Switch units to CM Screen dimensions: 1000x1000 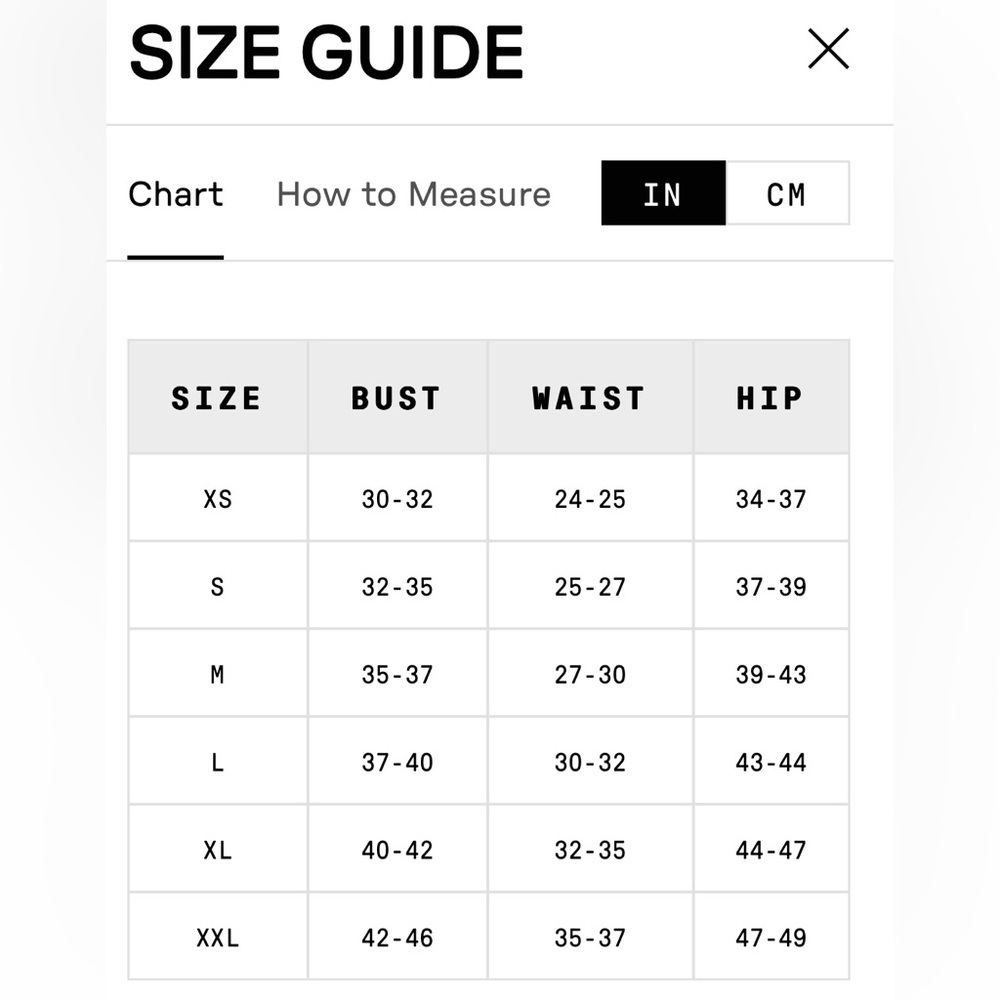coord(786,194)
